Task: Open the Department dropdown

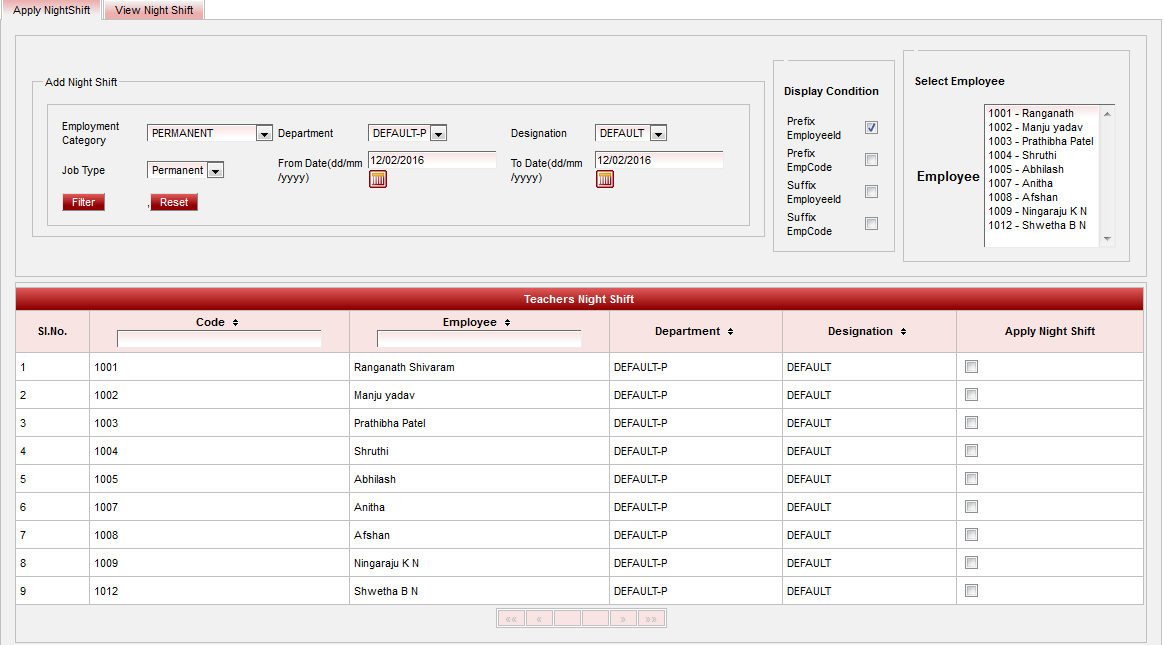Action: point(438,134)
